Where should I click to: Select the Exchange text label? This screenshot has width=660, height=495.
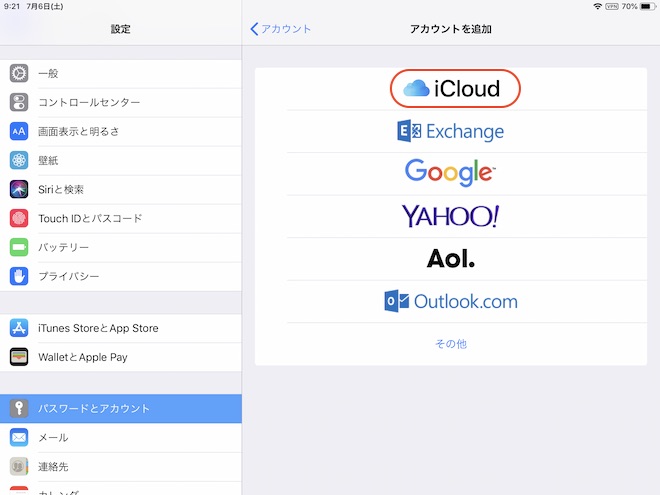point(465,131)
